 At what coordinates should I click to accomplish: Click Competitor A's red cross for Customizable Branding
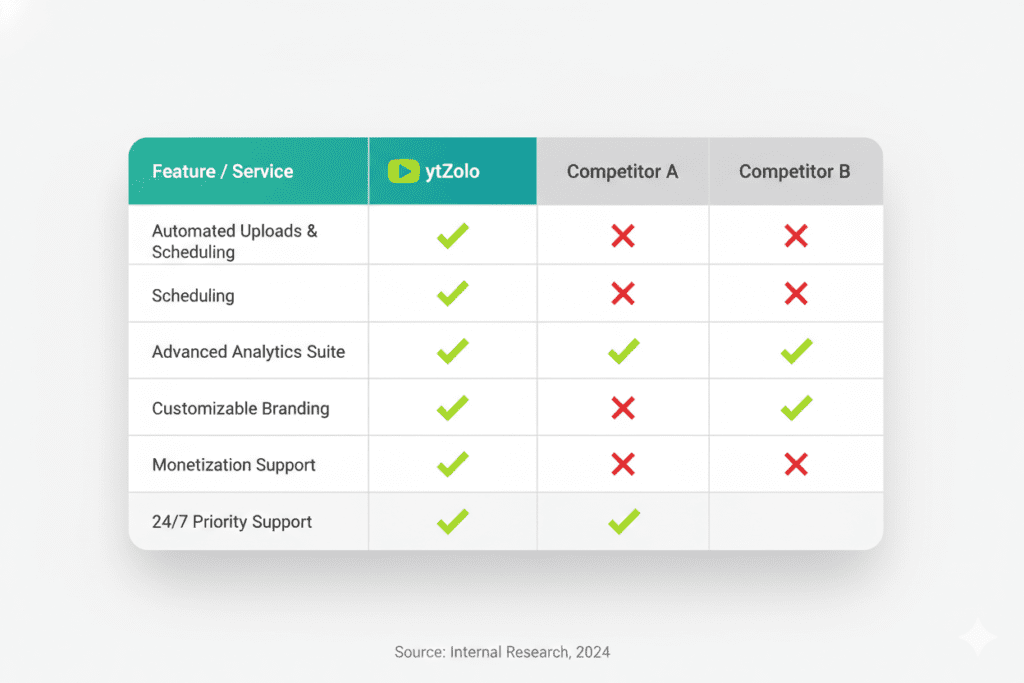pyautogui.click(x=623, y=407)
